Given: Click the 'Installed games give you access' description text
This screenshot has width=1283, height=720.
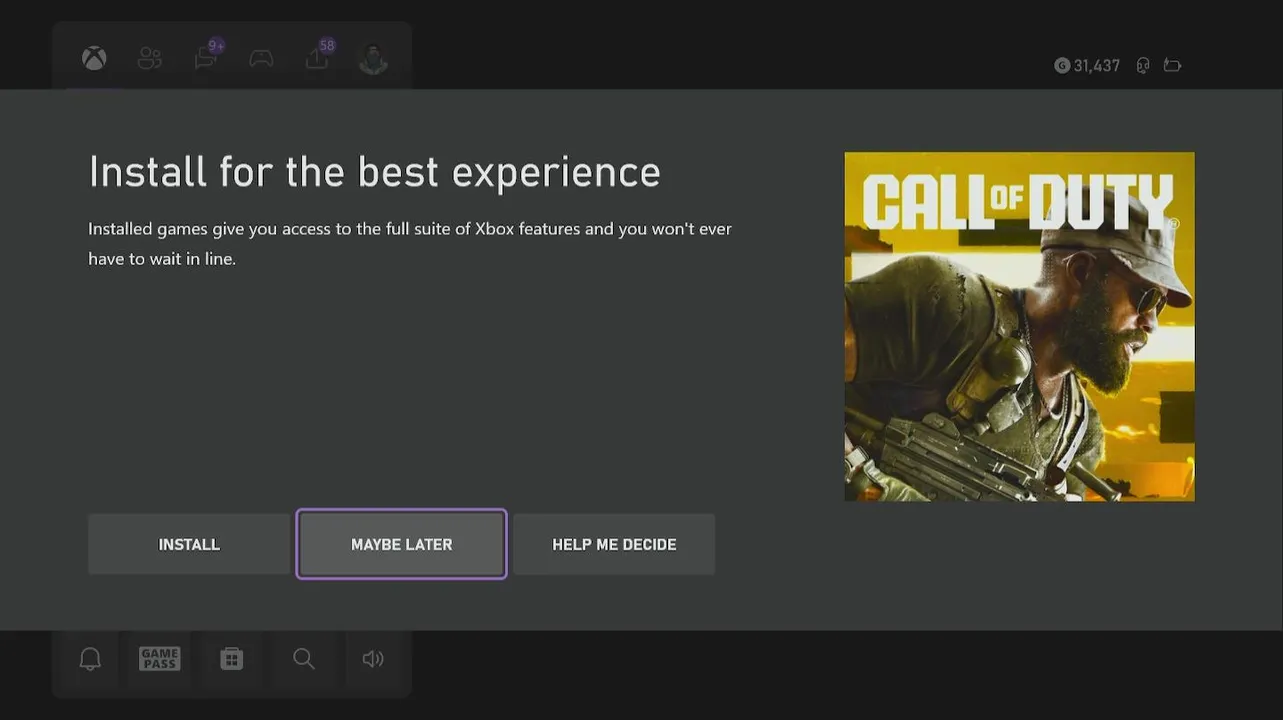Looking at the screenshot, I should tap(410, 244).
